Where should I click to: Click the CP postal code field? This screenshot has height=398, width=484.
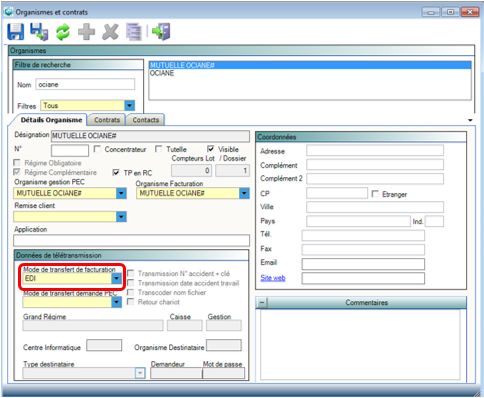337,193
